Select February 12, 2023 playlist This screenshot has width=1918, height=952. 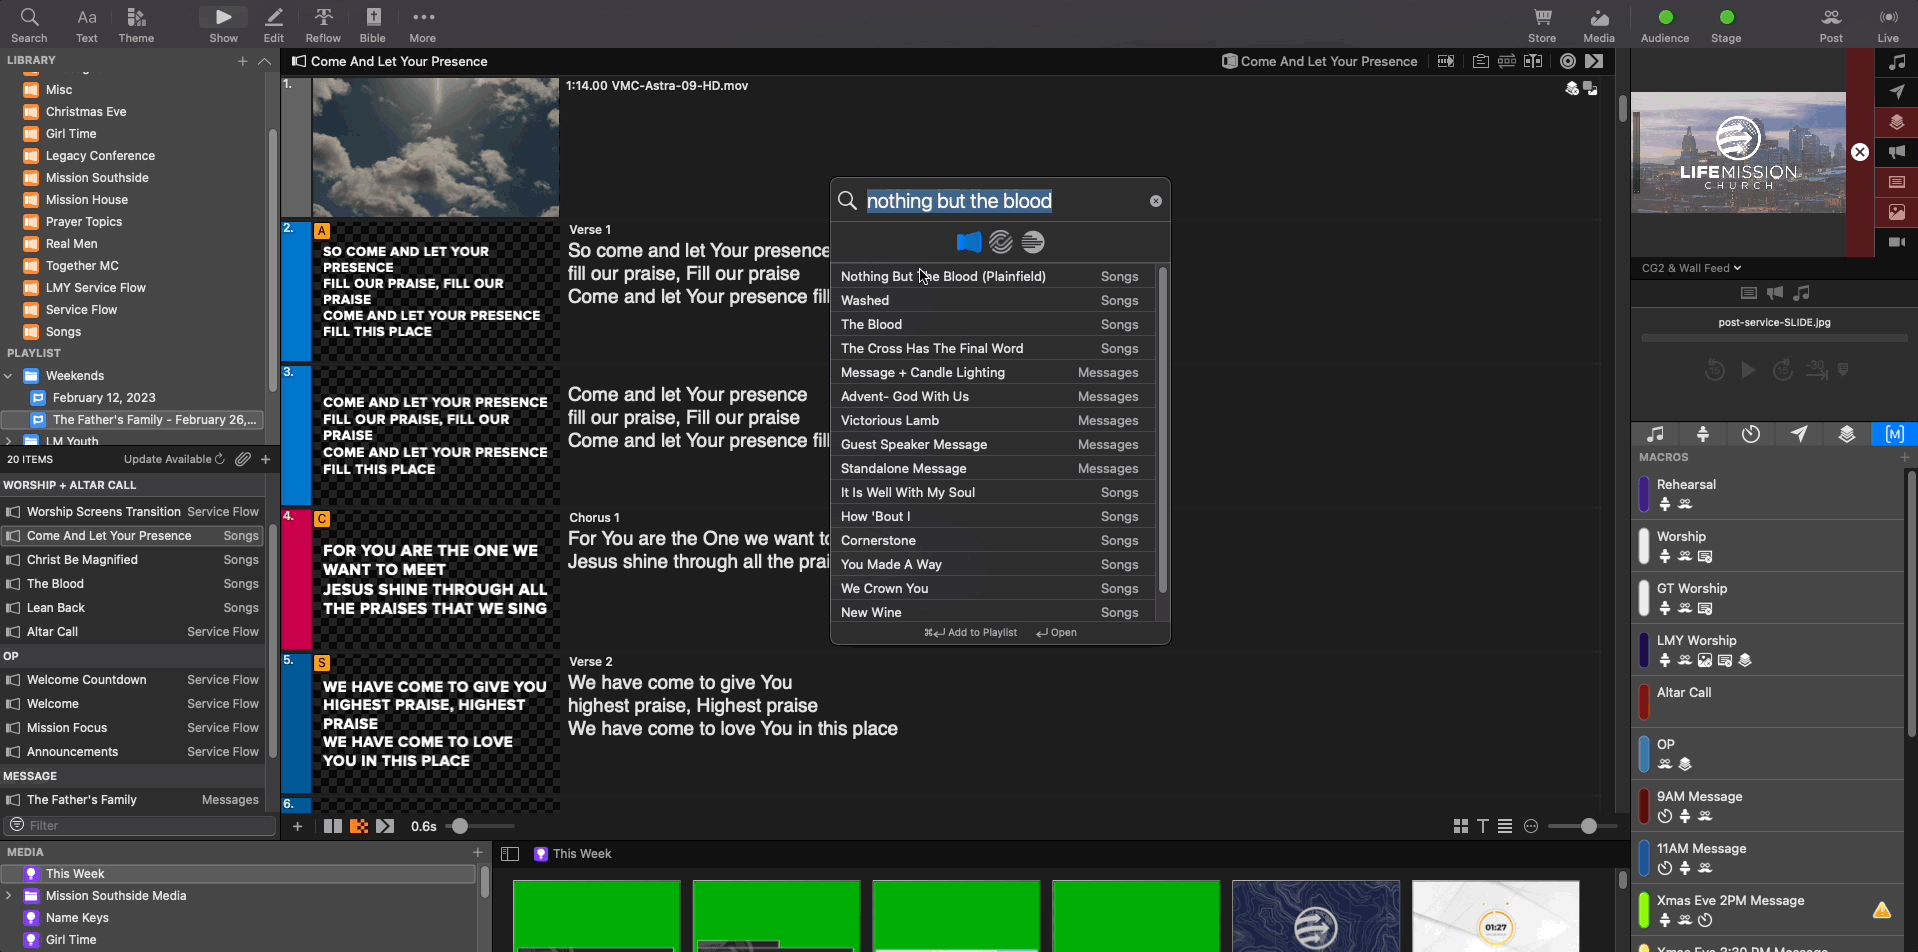(134, 398)
